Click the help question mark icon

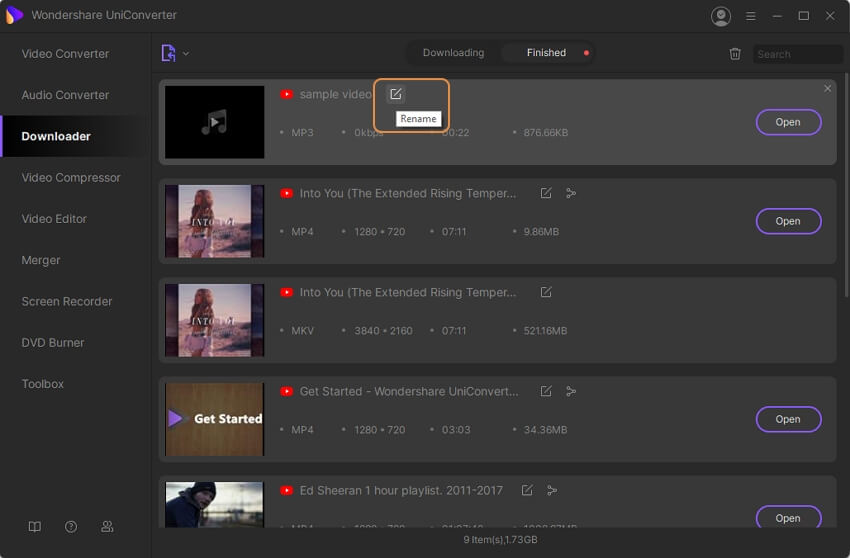point(71,526)
